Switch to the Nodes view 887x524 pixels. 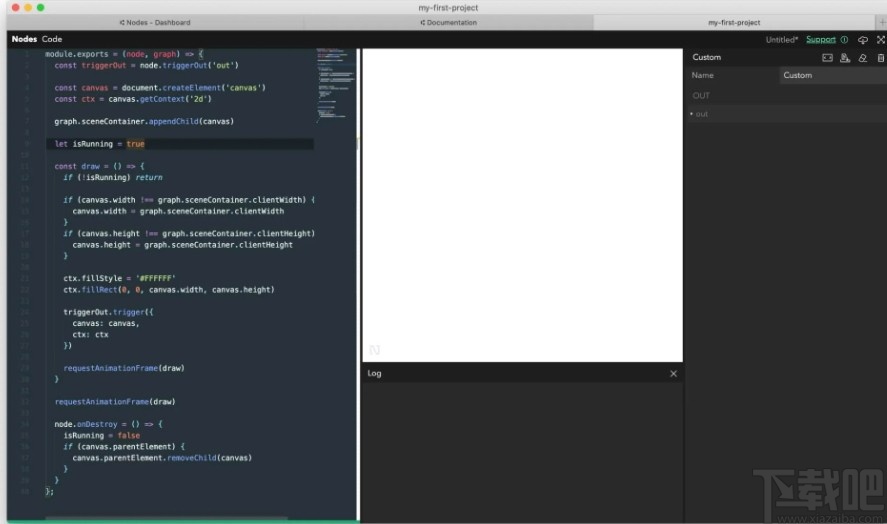tap(24, 39)
